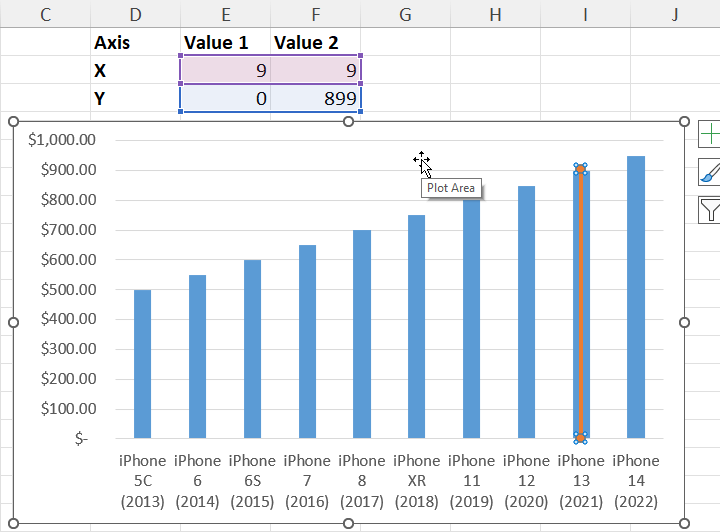The width and height of the screenshot is (720, 532).
Task: Select the Y row cell containing 0
Action: (225, 98)
